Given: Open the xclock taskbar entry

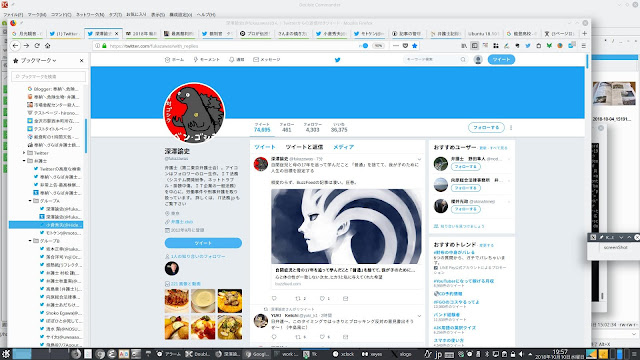Looking at the screenshot, I should (343, 354).
